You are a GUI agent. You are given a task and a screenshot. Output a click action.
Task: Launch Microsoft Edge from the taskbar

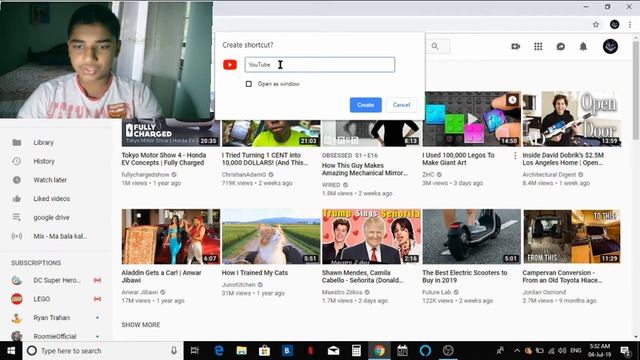(x=219, y=351)
